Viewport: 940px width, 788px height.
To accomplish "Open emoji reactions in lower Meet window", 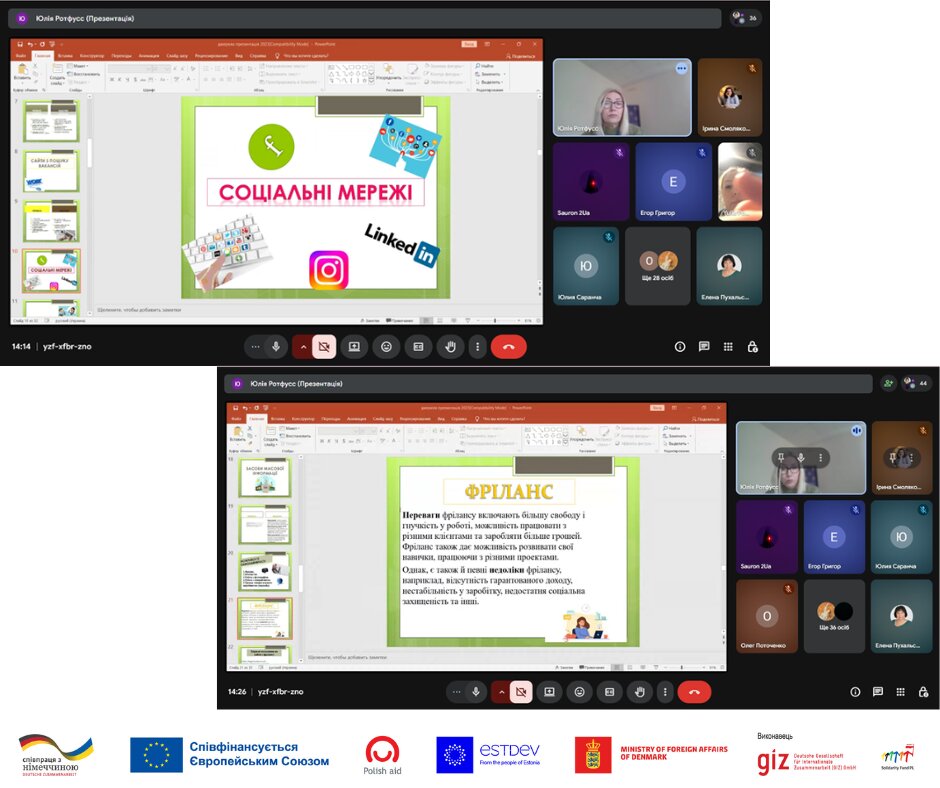I will click(x=580, y=692).
